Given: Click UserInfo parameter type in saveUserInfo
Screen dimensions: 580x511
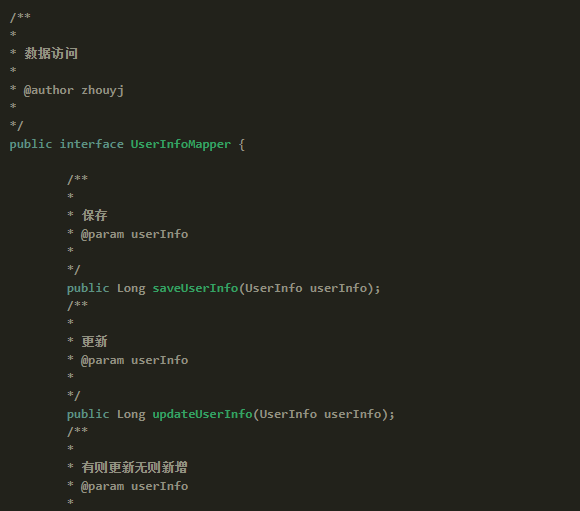Looking at the screenshot, I should (x=274, y=288).
